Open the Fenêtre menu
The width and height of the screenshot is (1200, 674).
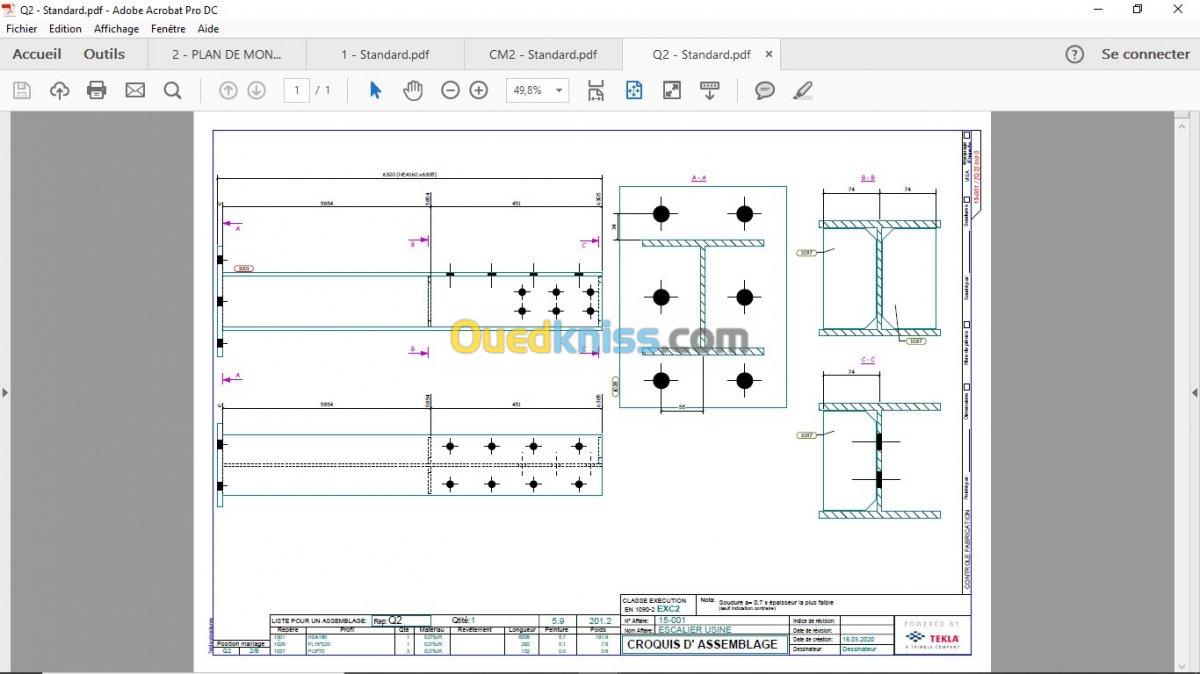[x=168, y=29]
